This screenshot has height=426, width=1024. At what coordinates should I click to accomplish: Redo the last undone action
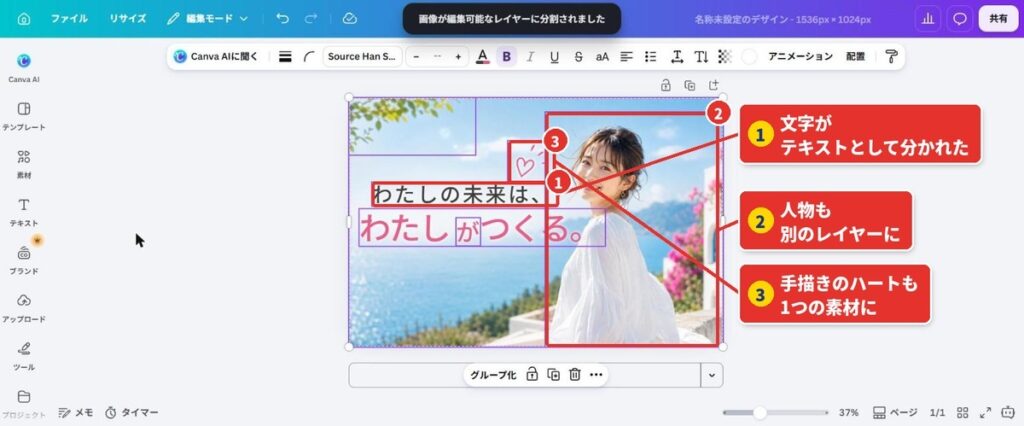(x=311, y=19)
